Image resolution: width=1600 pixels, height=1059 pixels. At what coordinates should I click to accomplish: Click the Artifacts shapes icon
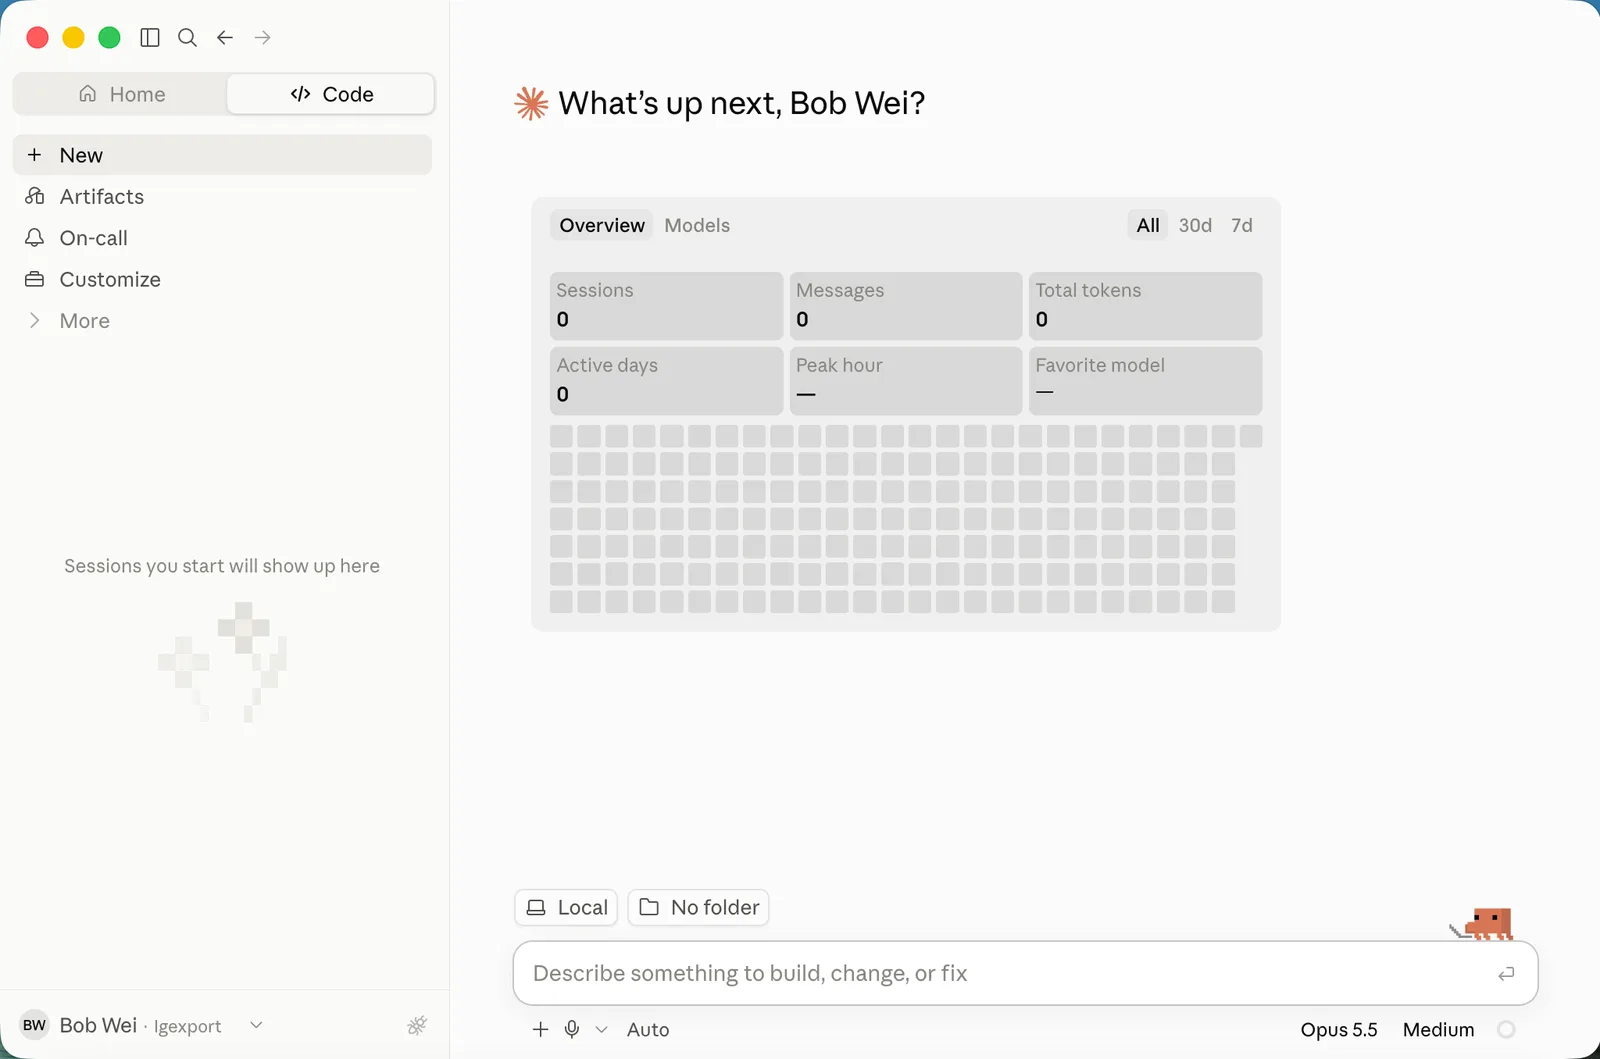pyautogui.click(x=35, y=196)
